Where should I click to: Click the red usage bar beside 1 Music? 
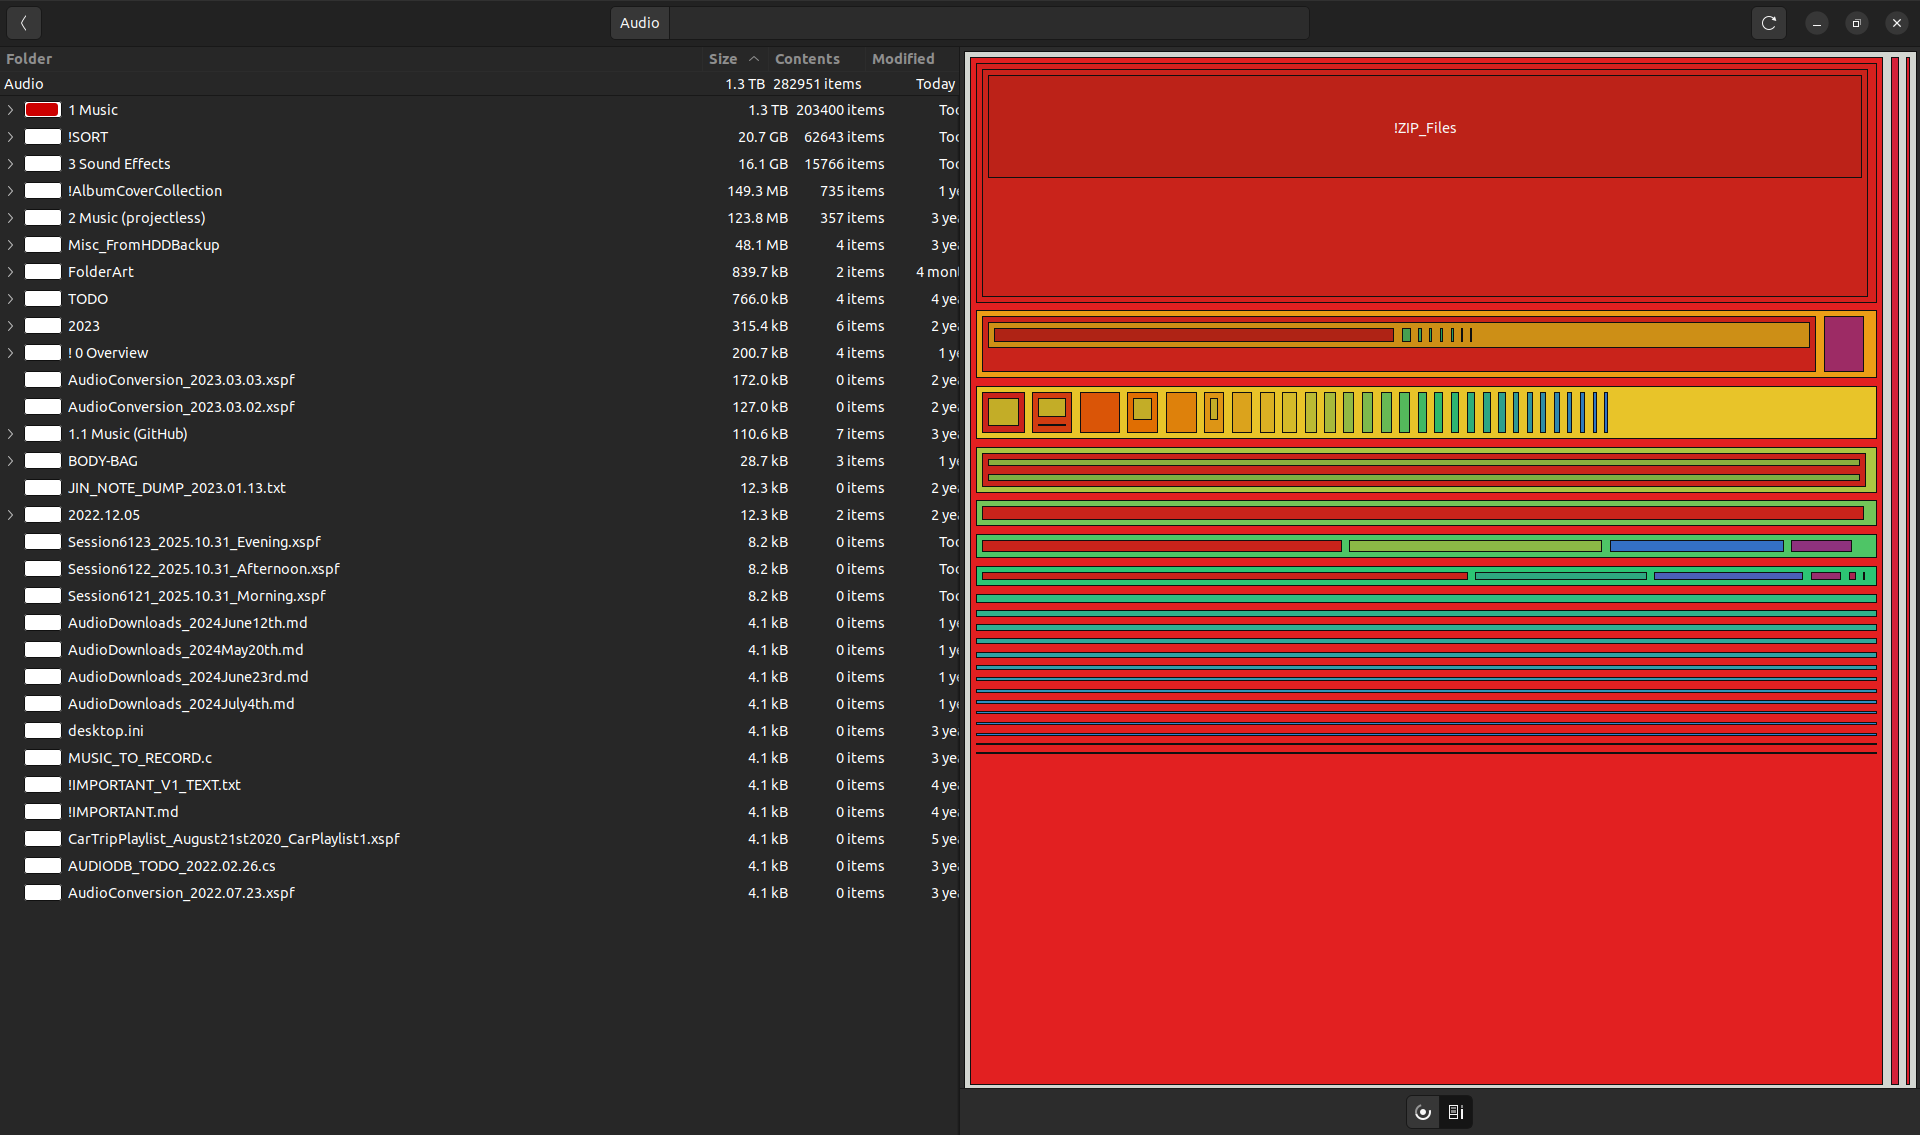pyautogui.click(x=43, y=110)
